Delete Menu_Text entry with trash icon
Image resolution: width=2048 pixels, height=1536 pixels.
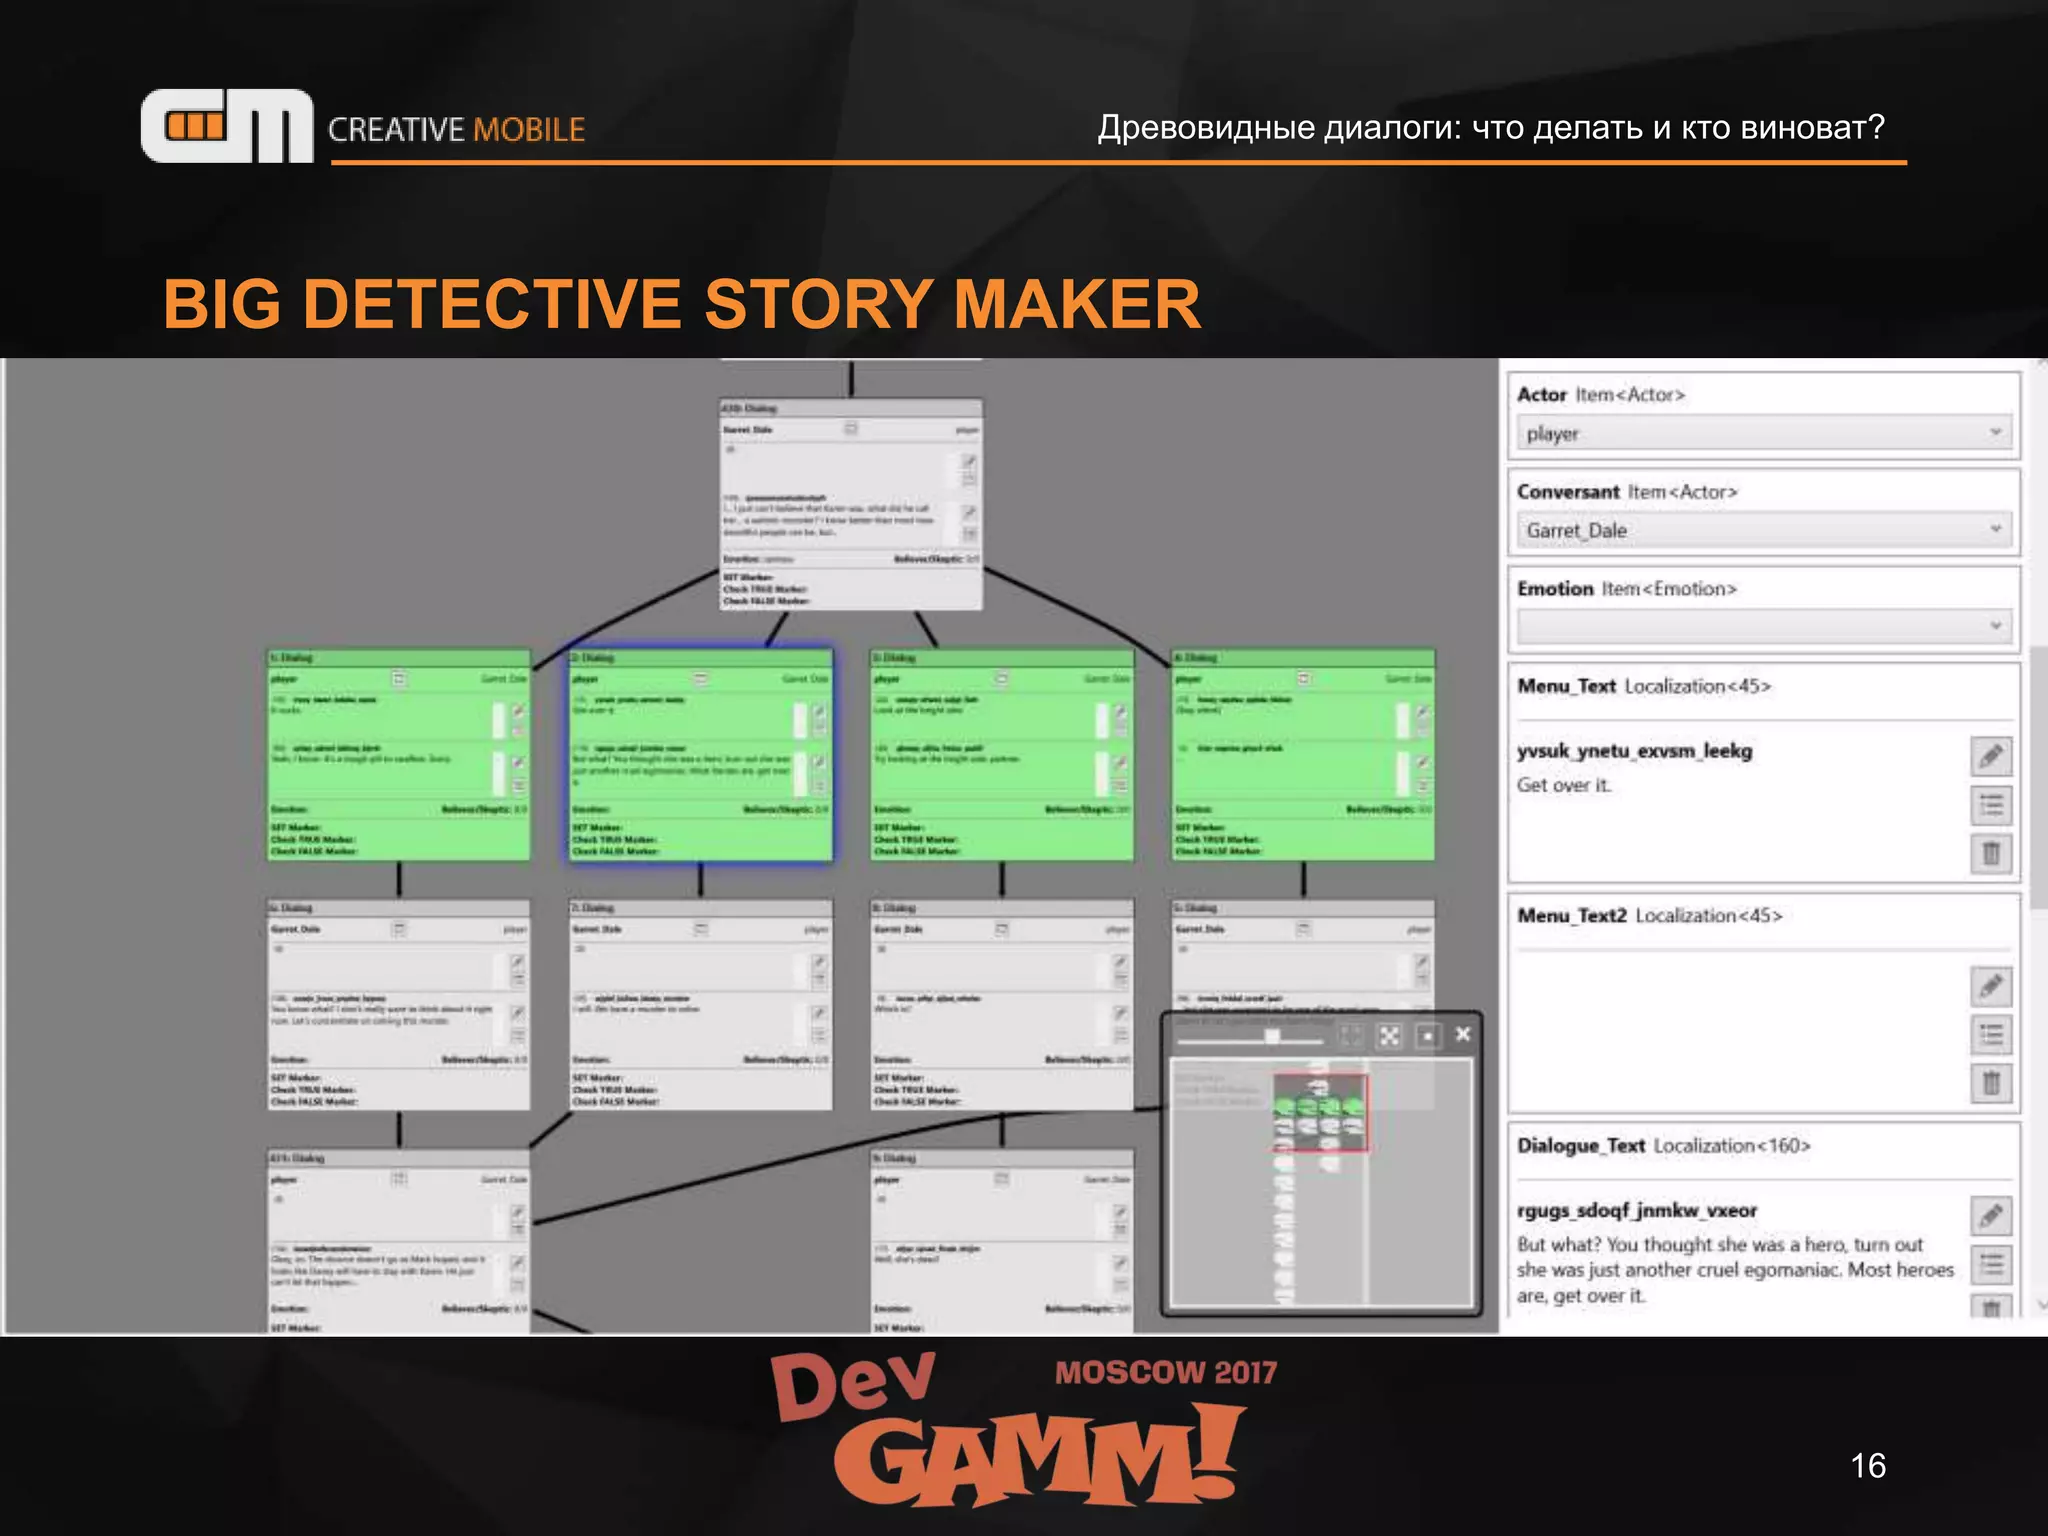(1990, 853)
